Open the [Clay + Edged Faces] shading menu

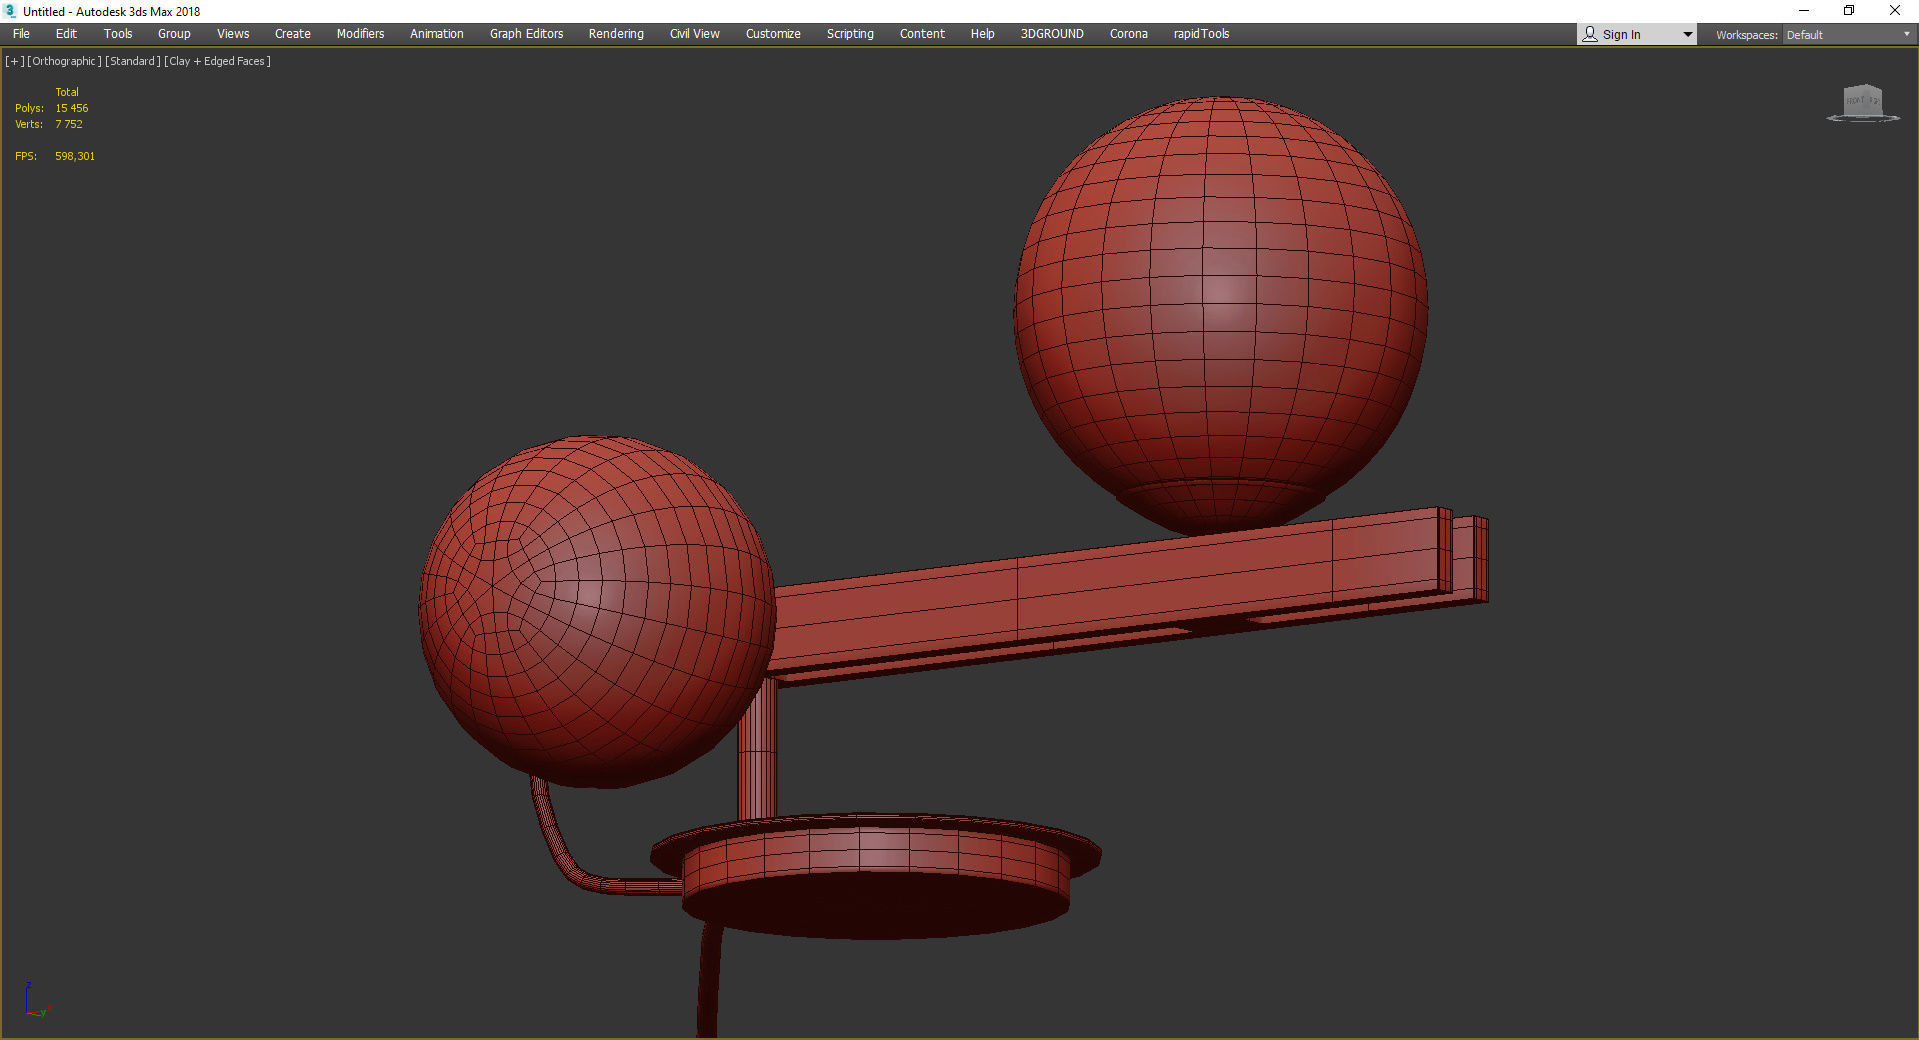tap(218, 61)
